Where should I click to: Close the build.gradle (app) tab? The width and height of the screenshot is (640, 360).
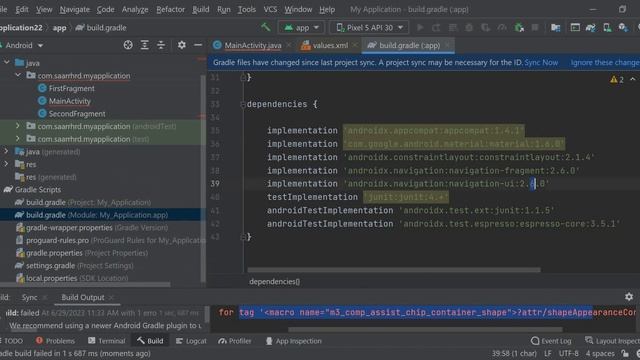(x=447, y=45)
